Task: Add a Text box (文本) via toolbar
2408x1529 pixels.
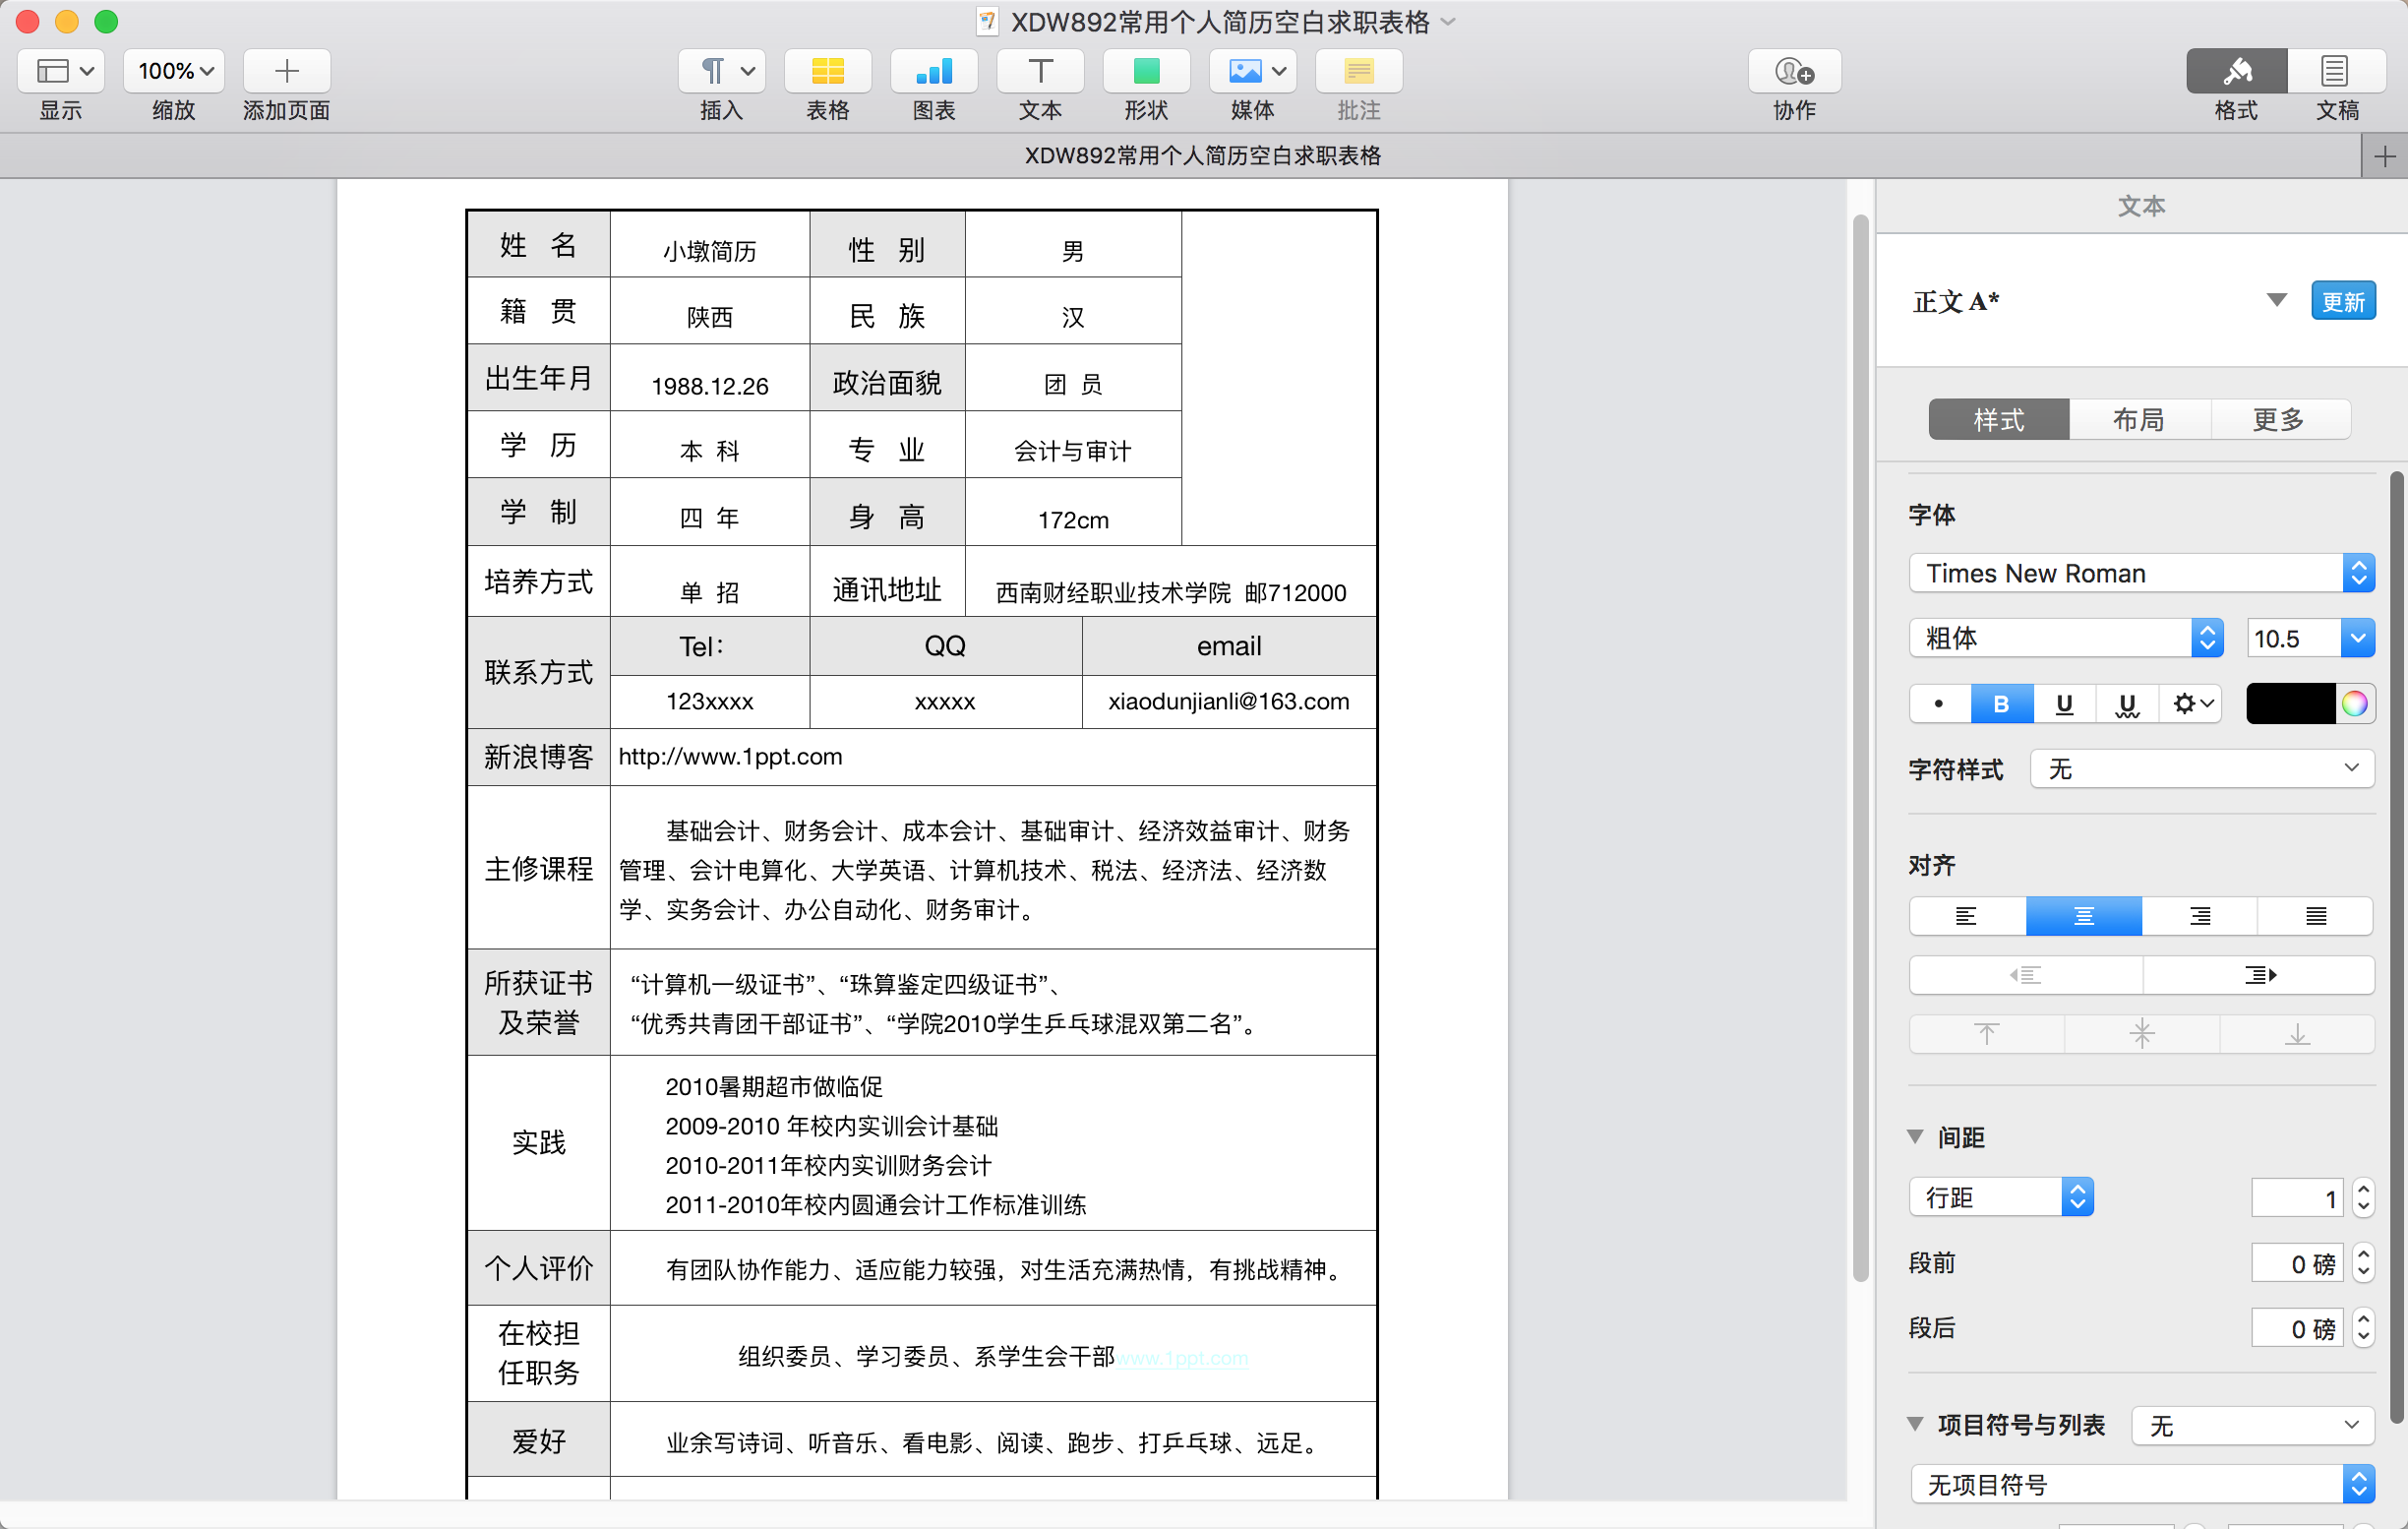Action: [1040, 71]
